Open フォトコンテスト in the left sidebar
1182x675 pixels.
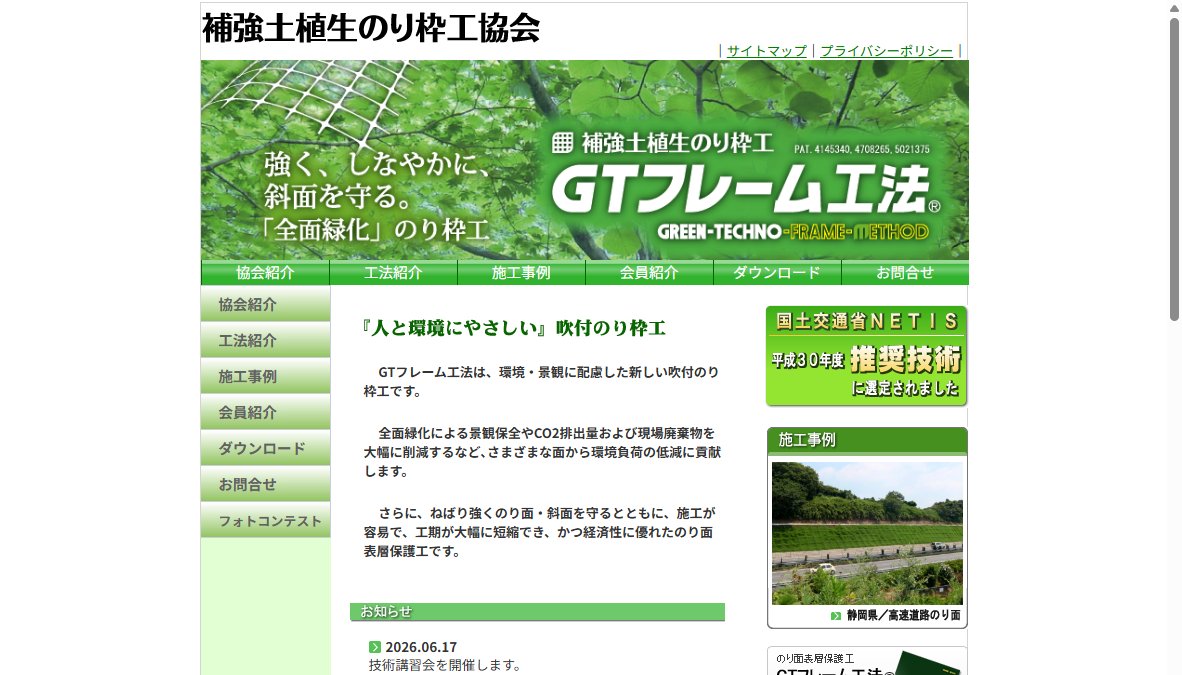[x=265, y=520]
